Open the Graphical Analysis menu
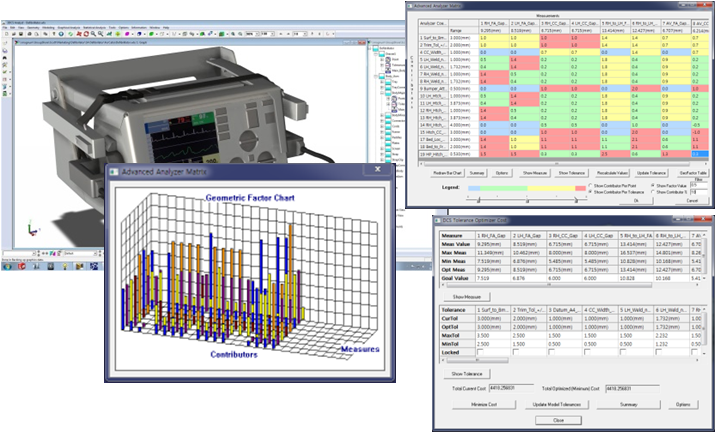 [68, 27]
